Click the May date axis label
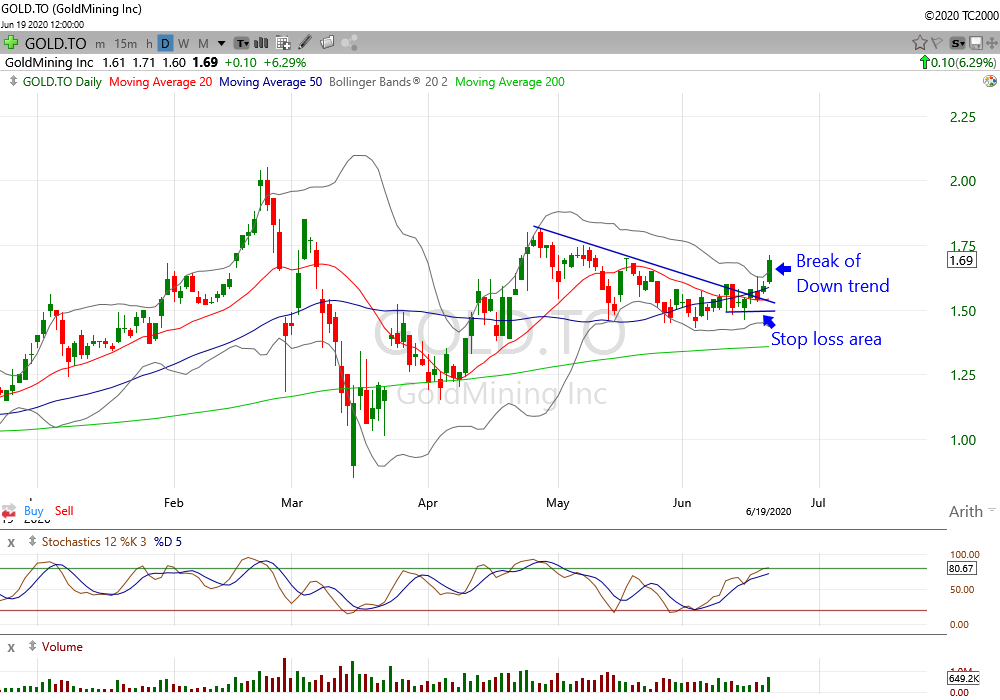Viewport: 1000px width, 700px height. click(557, 503)
